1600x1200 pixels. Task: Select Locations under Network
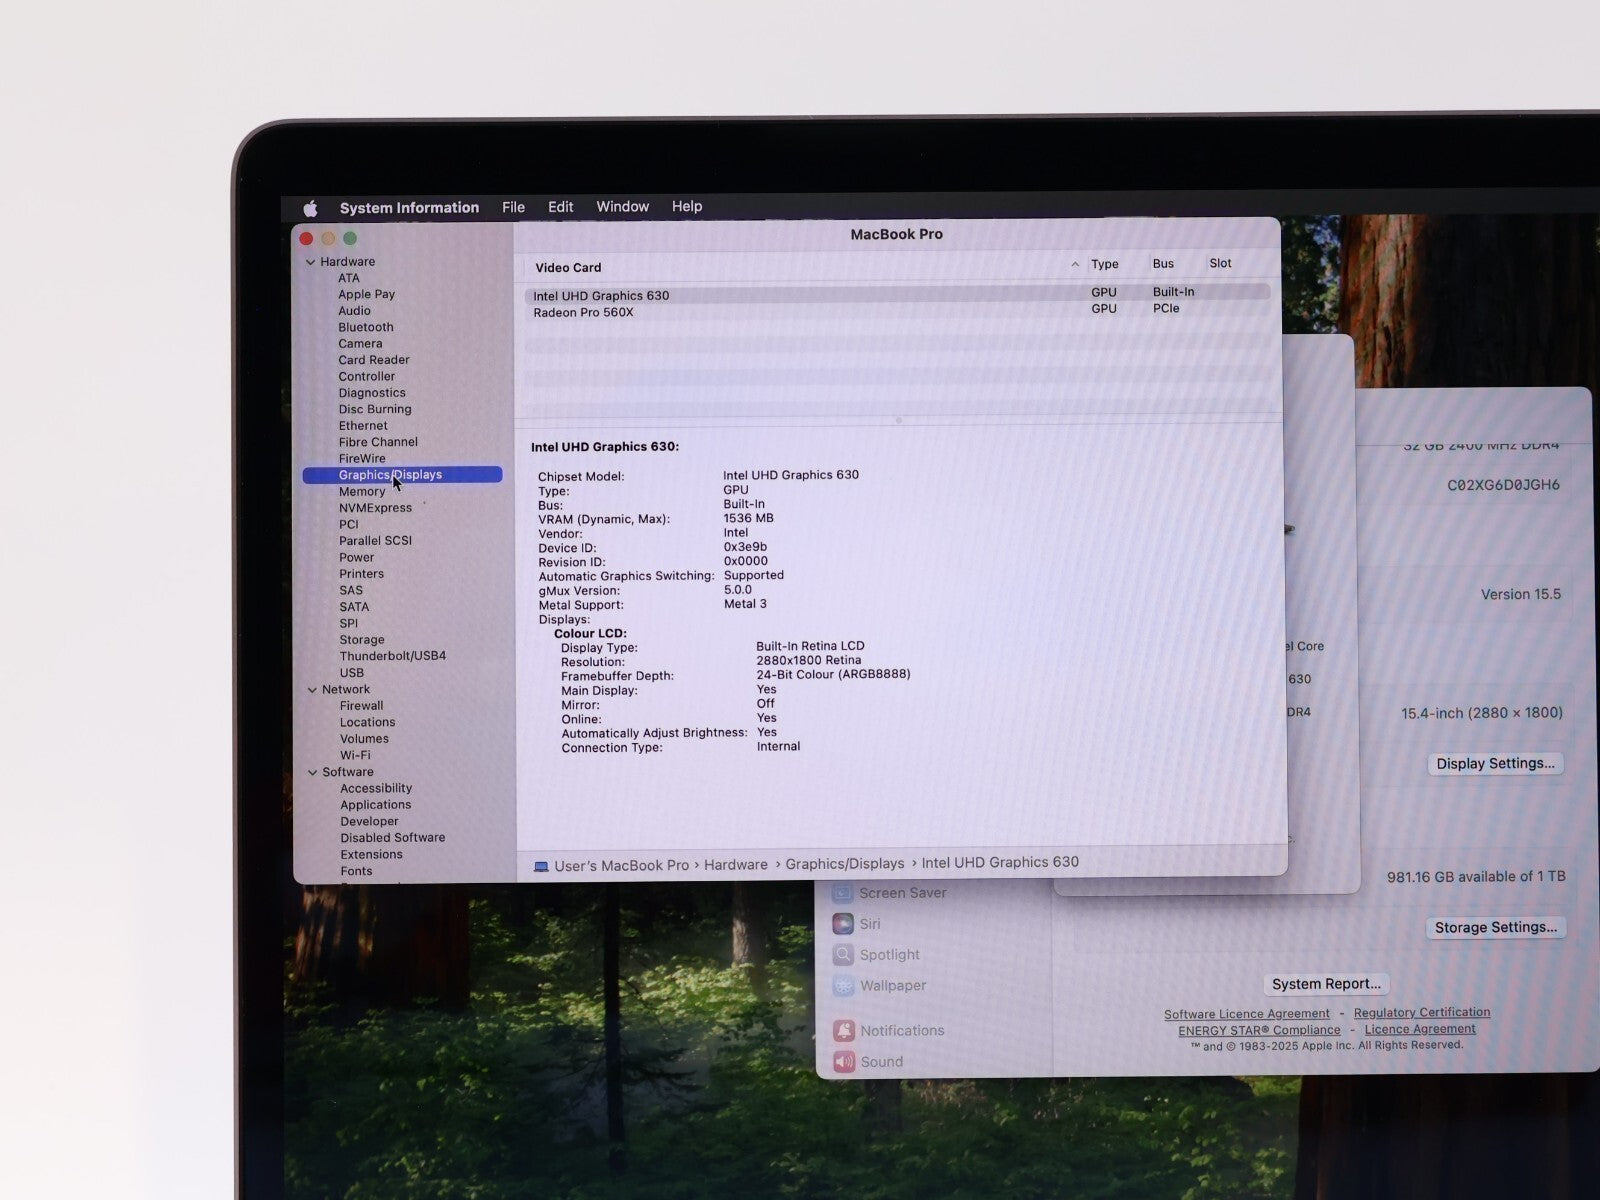367,722
